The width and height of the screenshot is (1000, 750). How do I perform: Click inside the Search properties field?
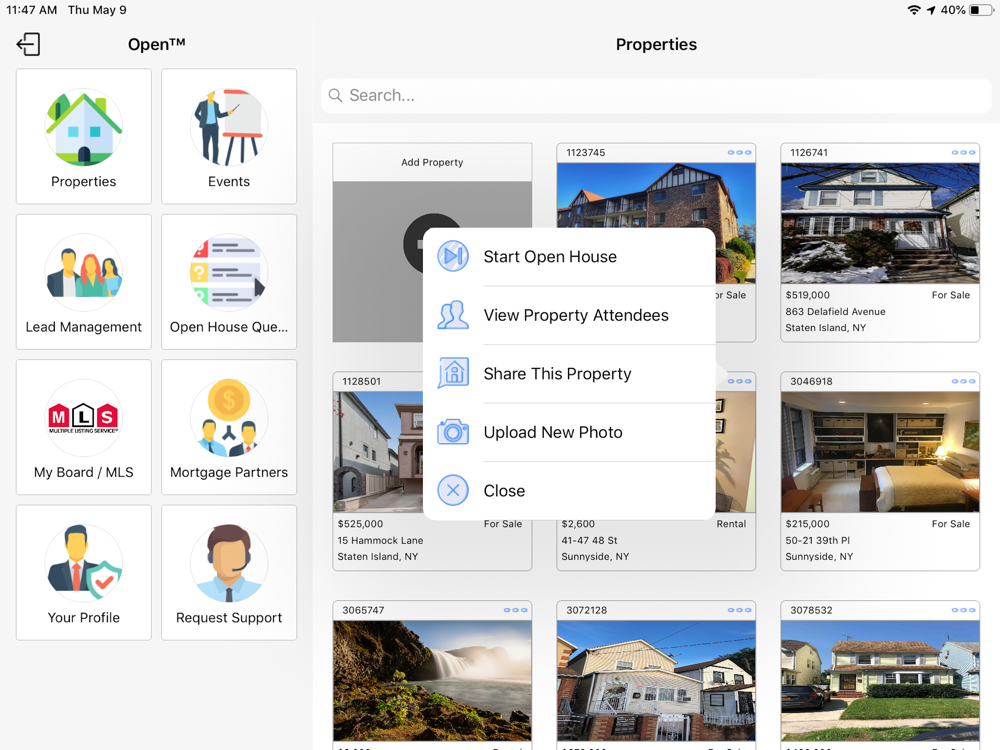point(656,96)
